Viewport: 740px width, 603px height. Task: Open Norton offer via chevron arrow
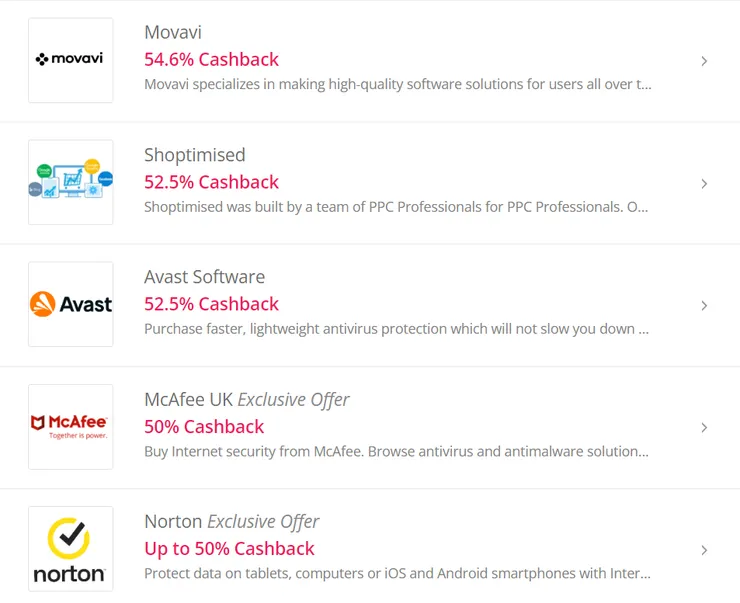(x=704, y=550)
